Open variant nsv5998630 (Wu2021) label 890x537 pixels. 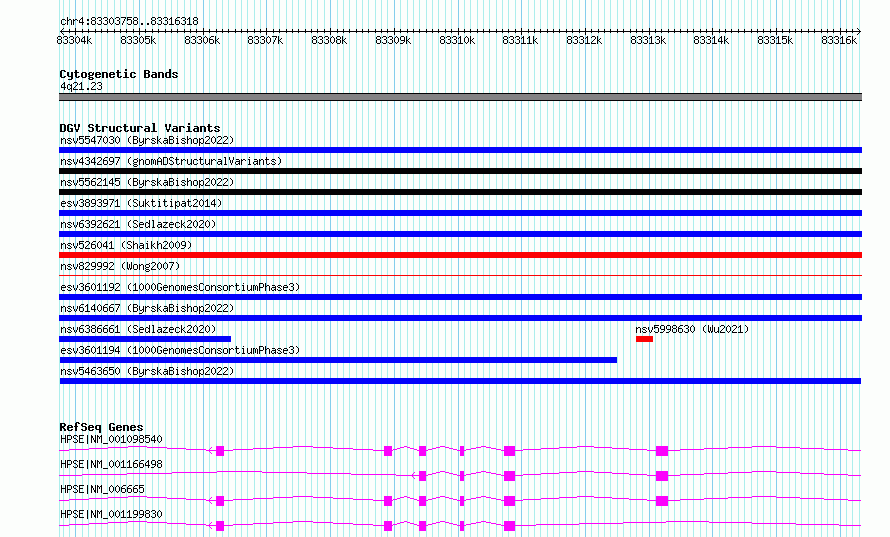(692, 329)
